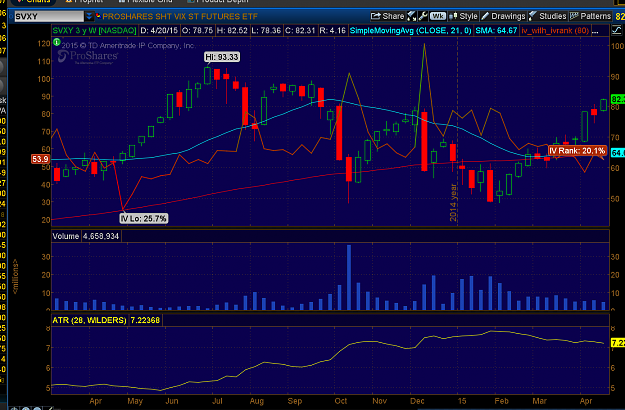Click the SMA: 64.67 value
This screenshot has width=625, height=410.
point(496,31)
